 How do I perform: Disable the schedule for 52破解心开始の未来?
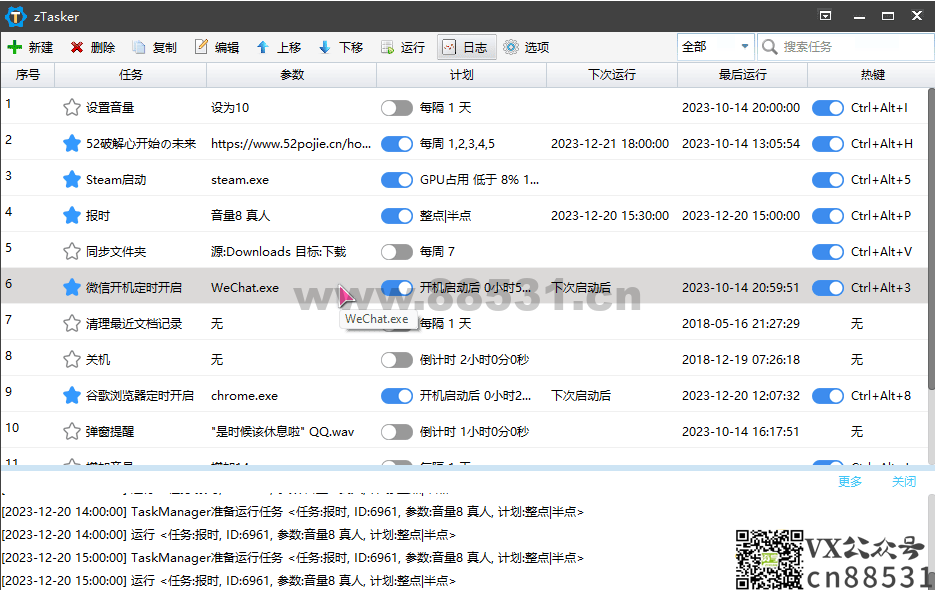397,144
